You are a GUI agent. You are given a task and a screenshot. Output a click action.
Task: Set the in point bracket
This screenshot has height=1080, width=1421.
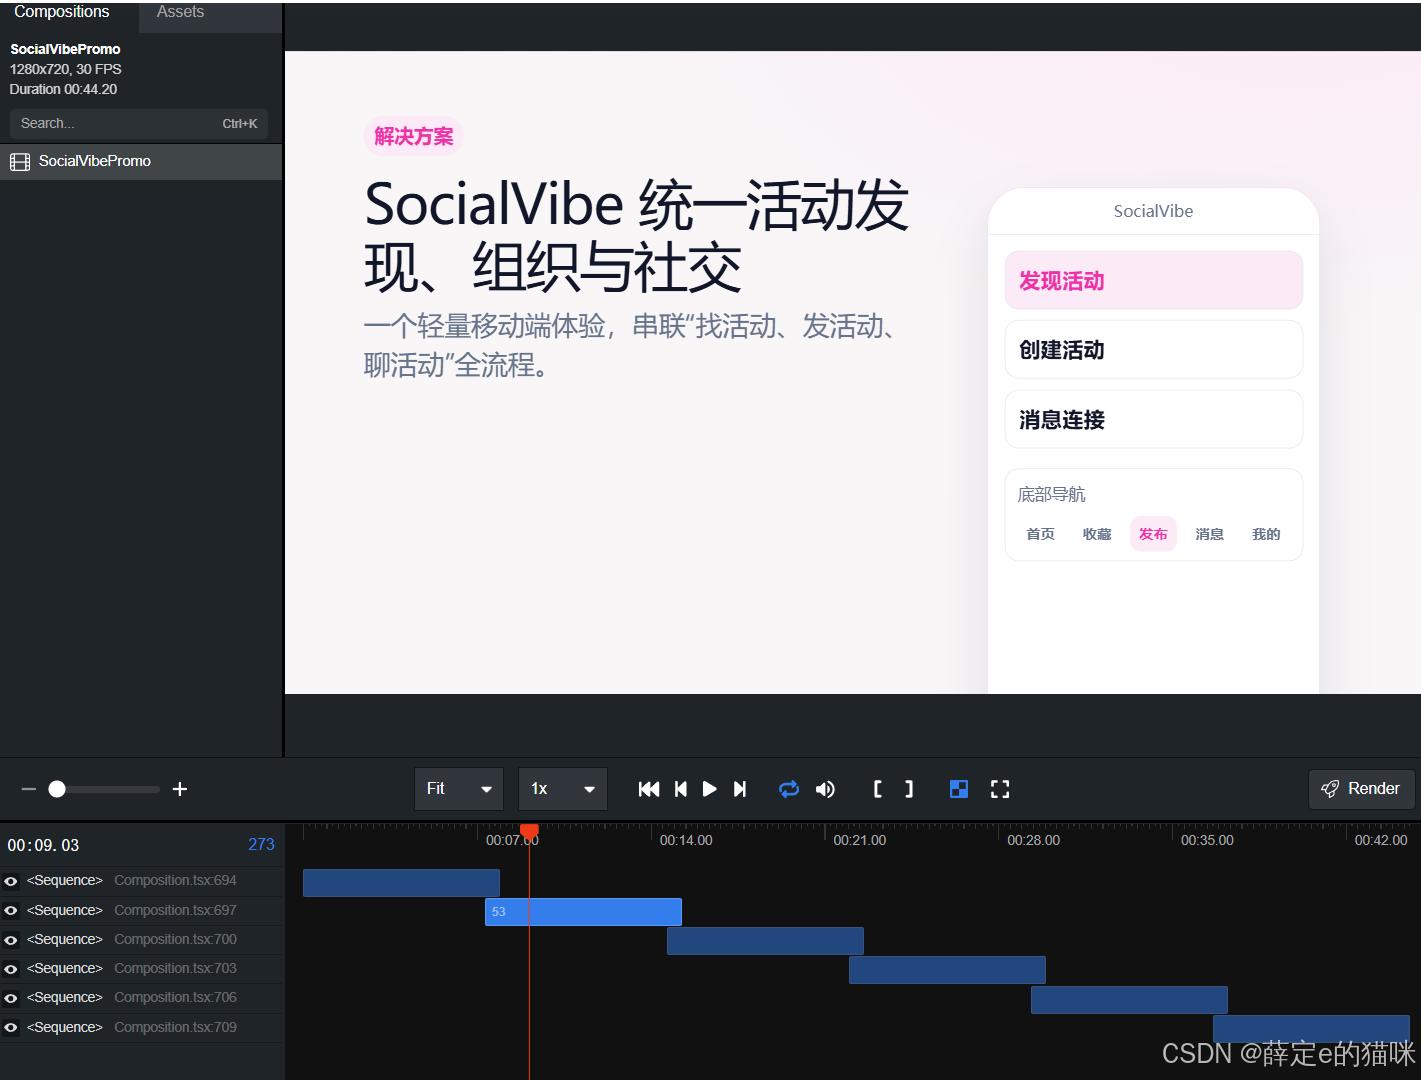877,789
